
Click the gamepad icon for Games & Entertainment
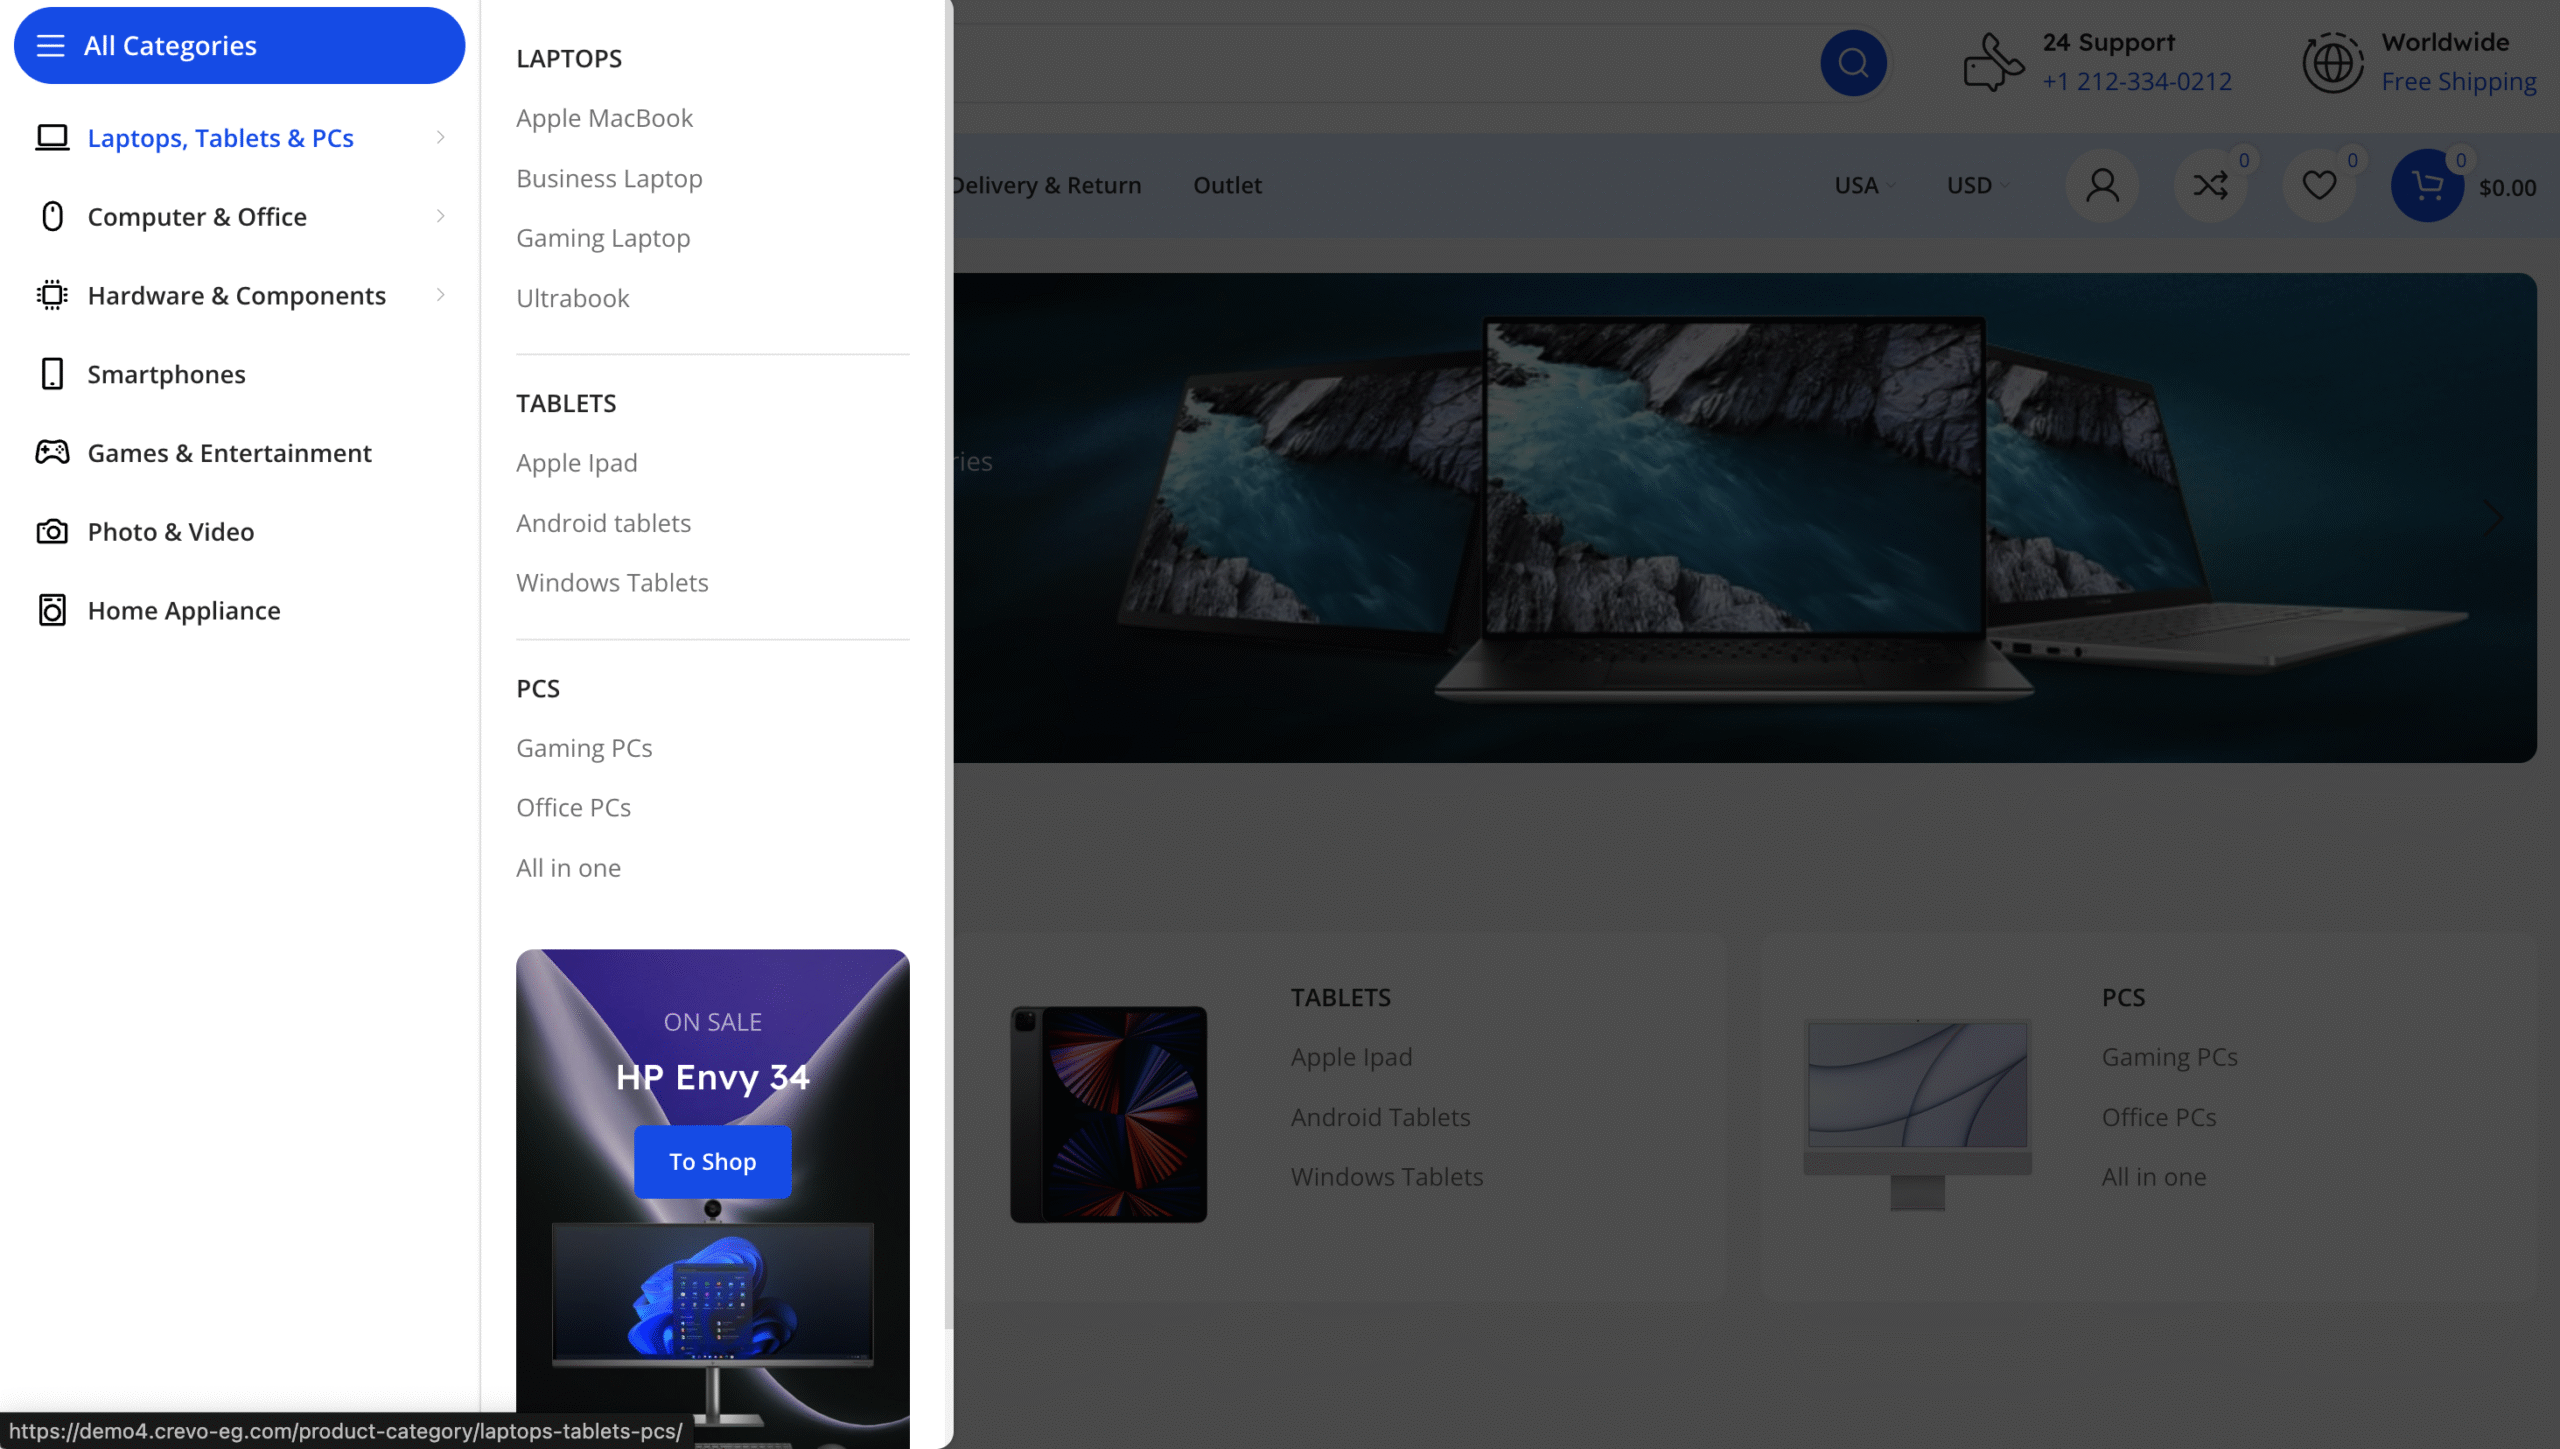pos(52,452)
